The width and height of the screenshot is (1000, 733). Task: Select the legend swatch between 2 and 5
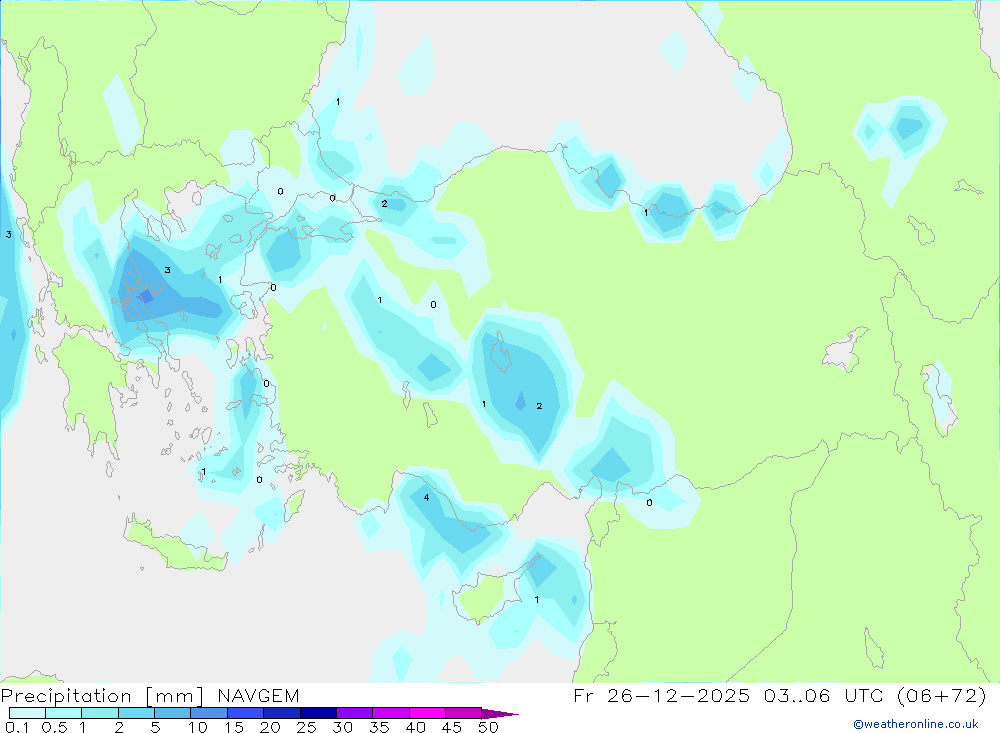click(136, 713)
